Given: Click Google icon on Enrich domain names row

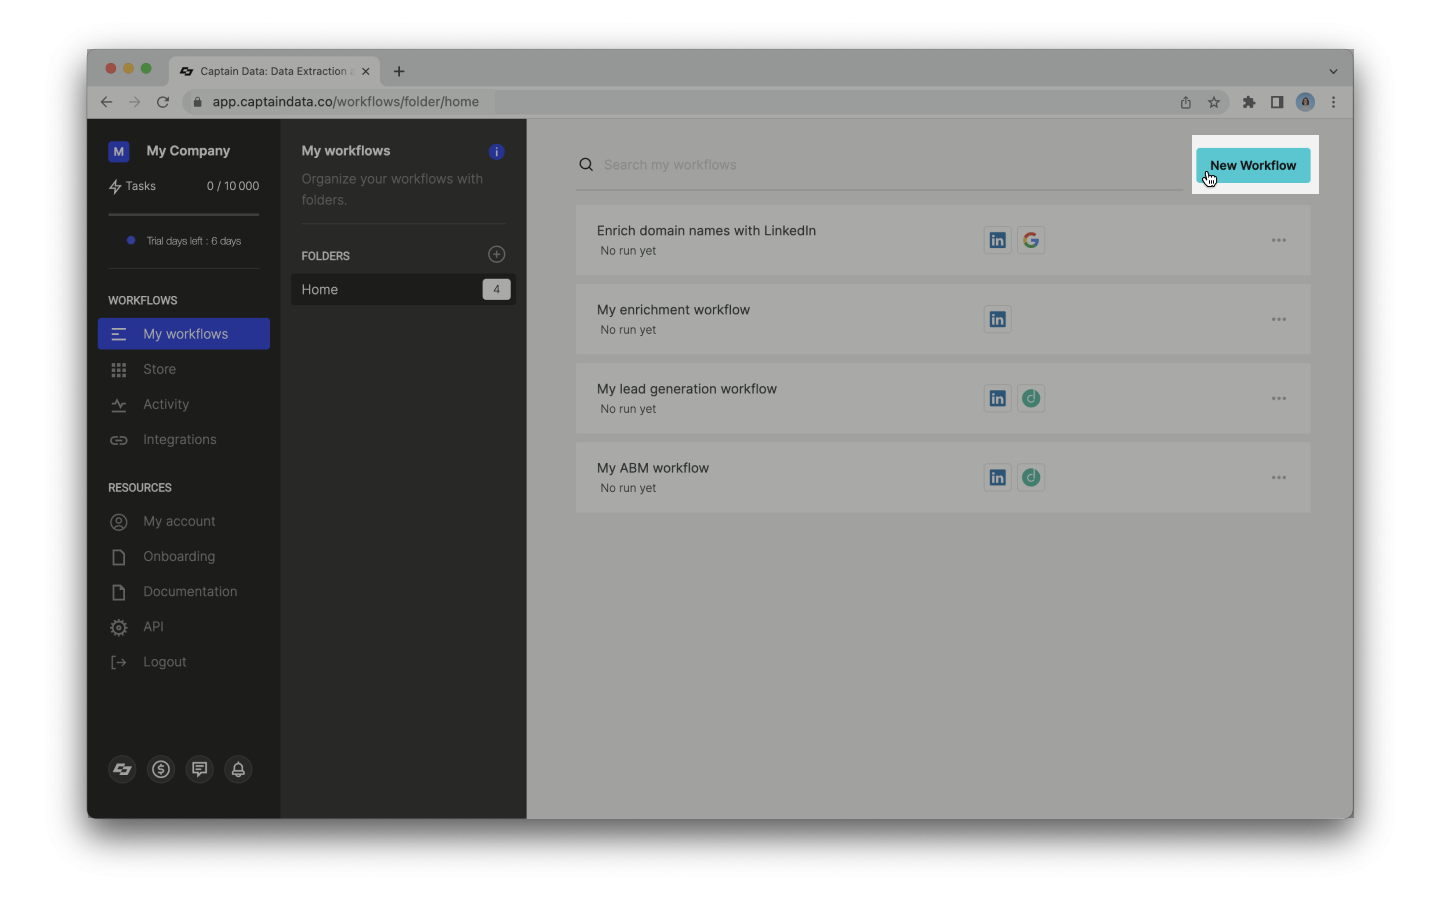Looking at the screenshot, I should [1031, 240].
